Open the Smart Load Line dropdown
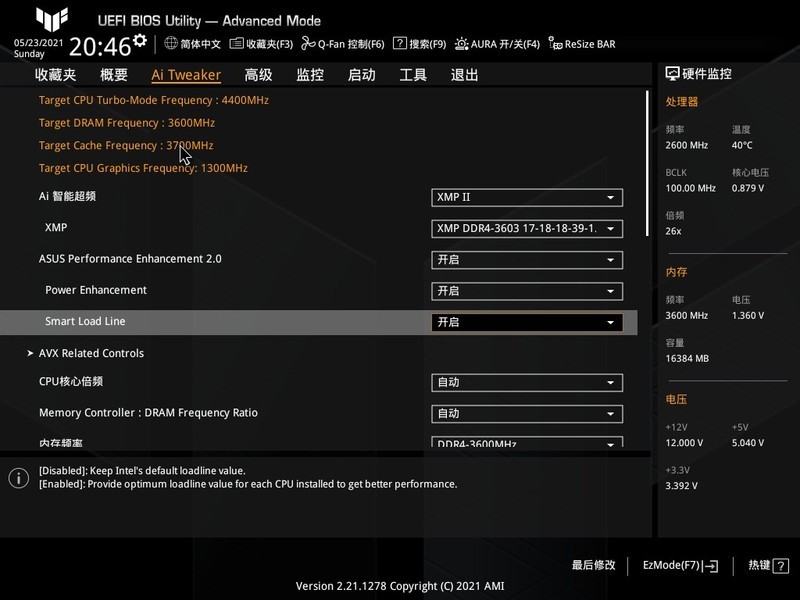This screenshot has height=600, width=800. pyautogui.click(x=527, y=322)
